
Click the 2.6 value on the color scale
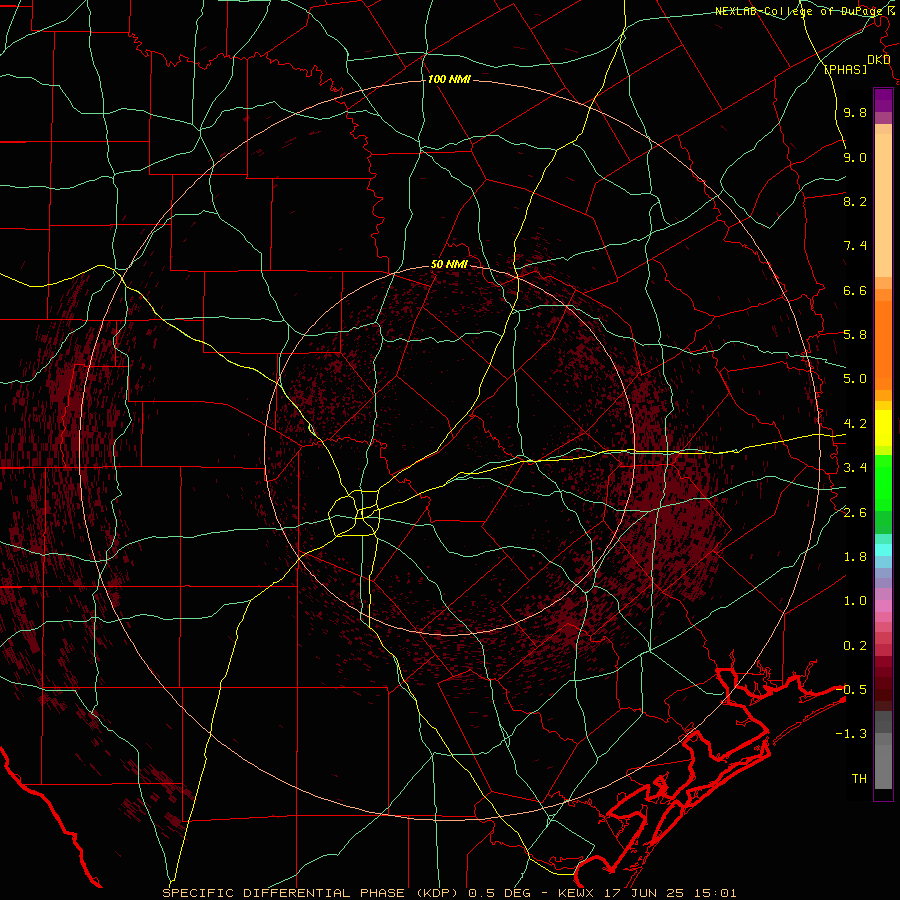point(855,513)
